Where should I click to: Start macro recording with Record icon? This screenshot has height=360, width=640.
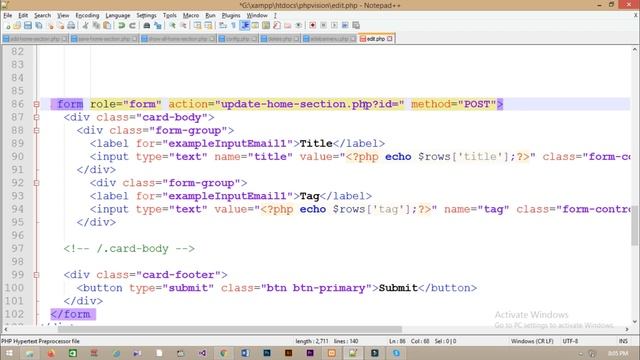[x=312, y=26]
